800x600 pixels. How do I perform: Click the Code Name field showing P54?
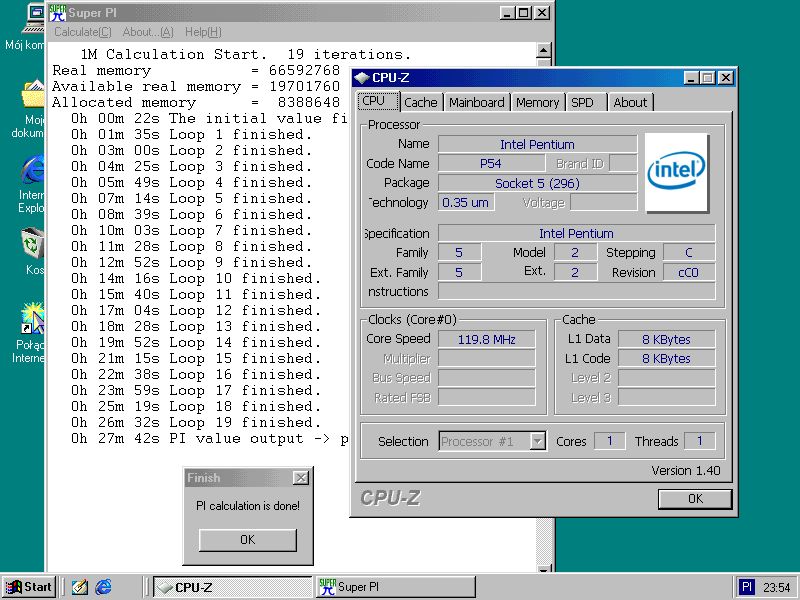point(490,163)
